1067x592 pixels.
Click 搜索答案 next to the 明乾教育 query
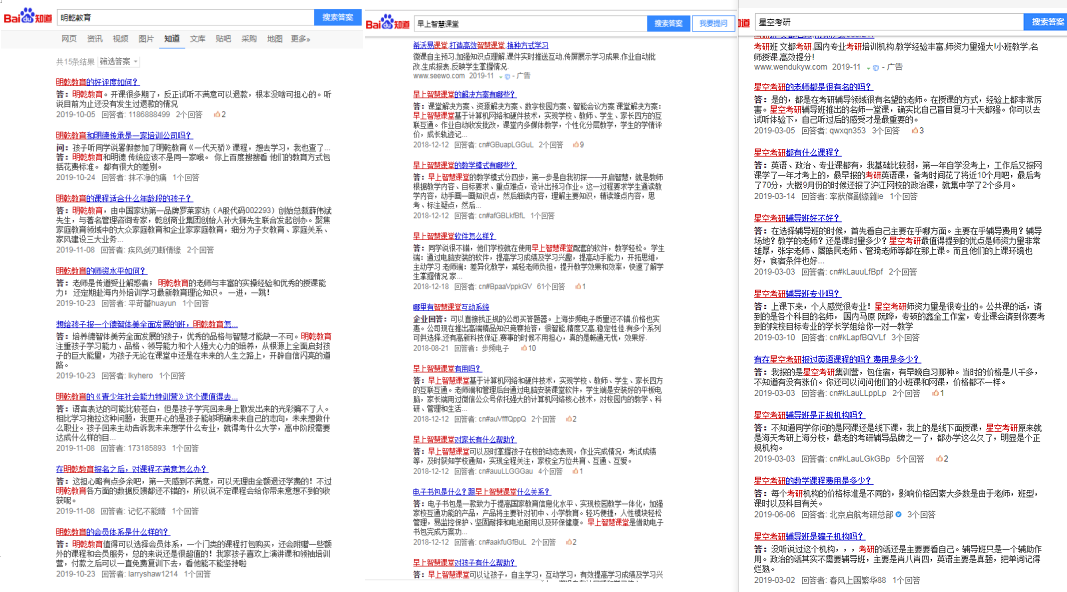[x=338, y=17]
